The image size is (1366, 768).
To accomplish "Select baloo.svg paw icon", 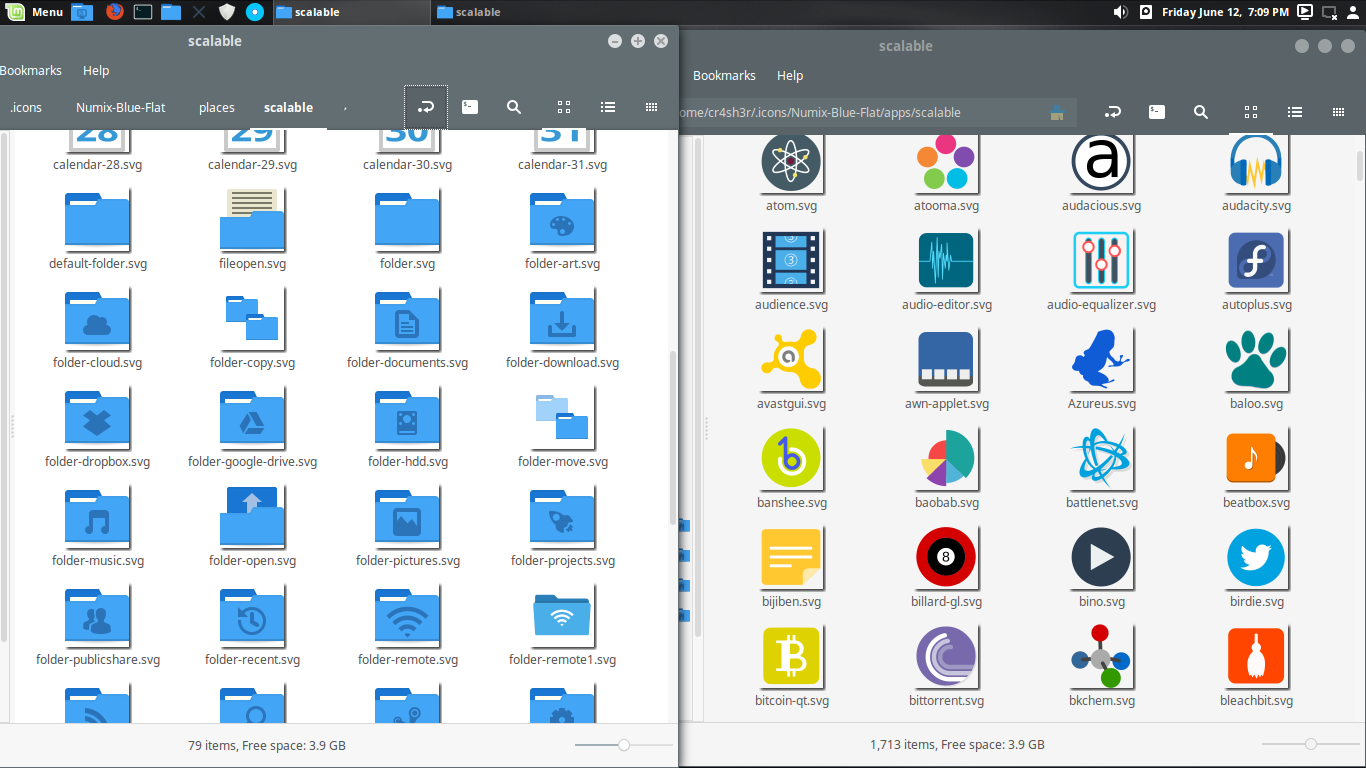I will point(1256,361).
